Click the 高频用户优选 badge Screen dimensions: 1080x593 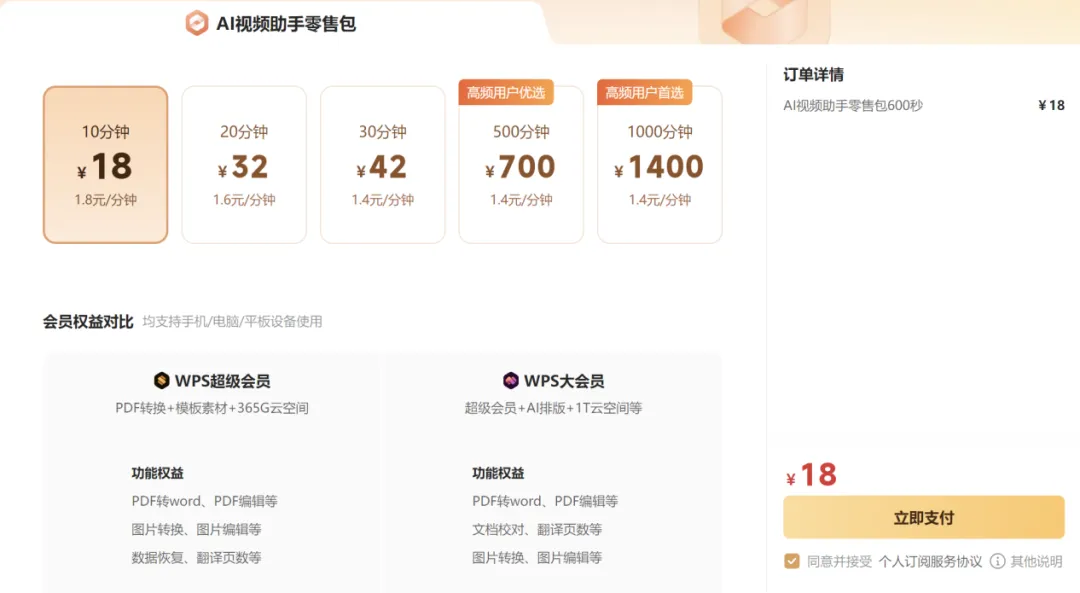coord(506,92)
